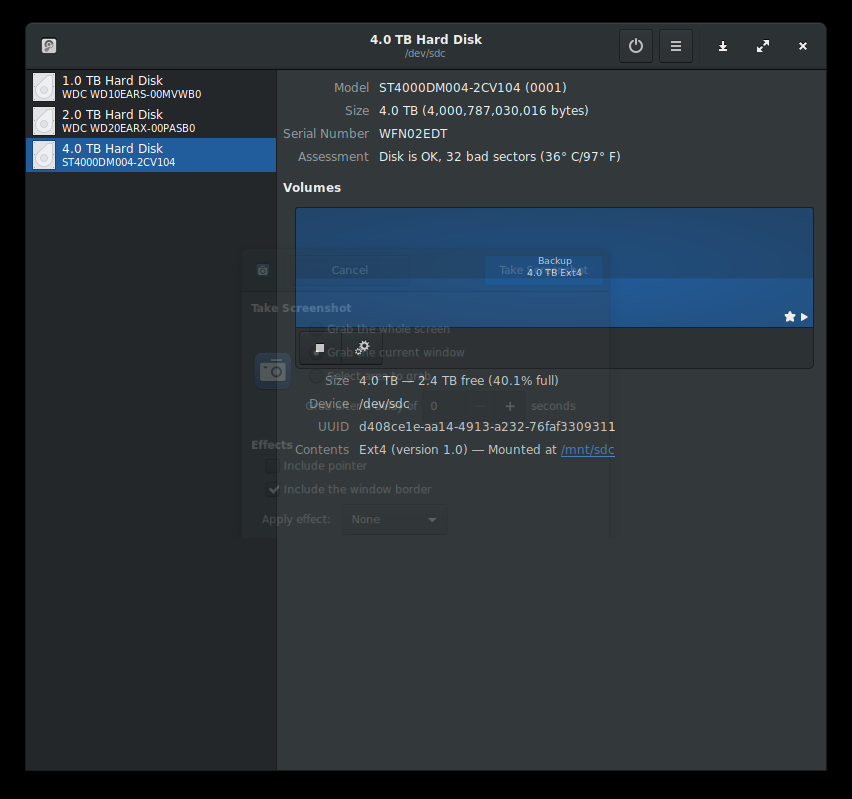Open the Apply effect dropdown set to None
The image size is (852, 799).
click(x=393, y=519)
